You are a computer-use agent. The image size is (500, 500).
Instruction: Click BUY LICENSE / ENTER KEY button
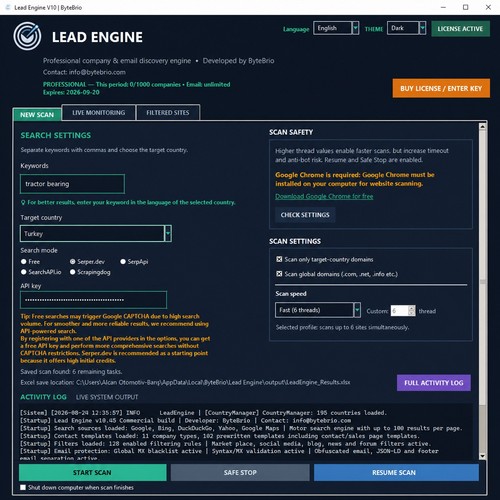coord(441,88)
